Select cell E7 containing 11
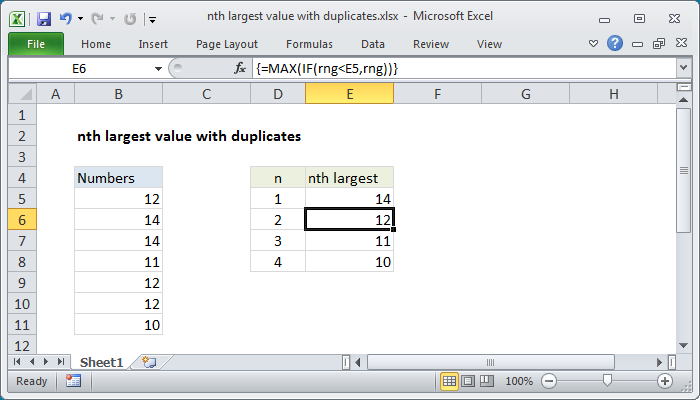Viewport: 700px width, 400px height. [x=350, y=241]
